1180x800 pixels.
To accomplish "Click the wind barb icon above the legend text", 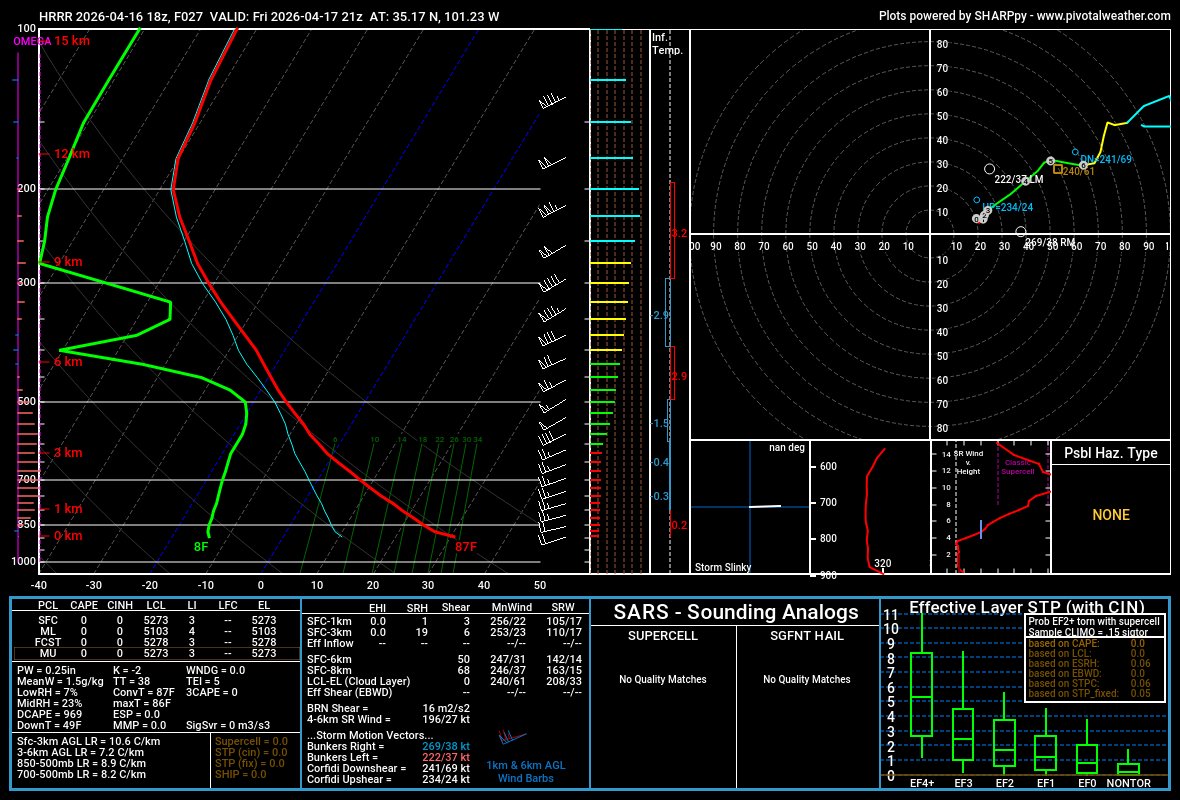I will click(512, 736).
